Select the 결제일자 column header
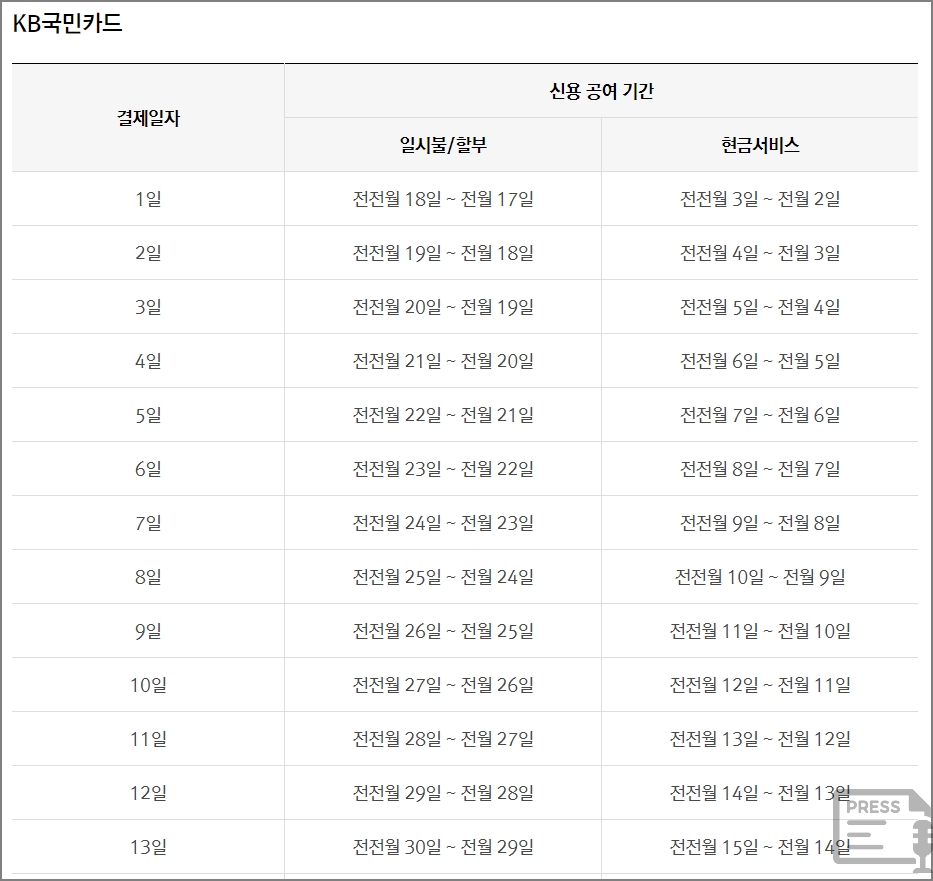Viewport: 933px width, 881px height. [x=148, y=118]
